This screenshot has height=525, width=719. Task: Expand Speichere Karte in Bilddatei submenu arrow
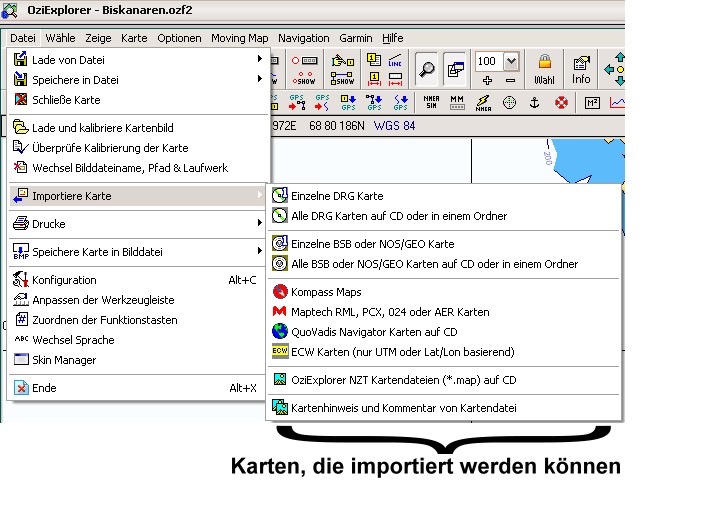(260, 251)
